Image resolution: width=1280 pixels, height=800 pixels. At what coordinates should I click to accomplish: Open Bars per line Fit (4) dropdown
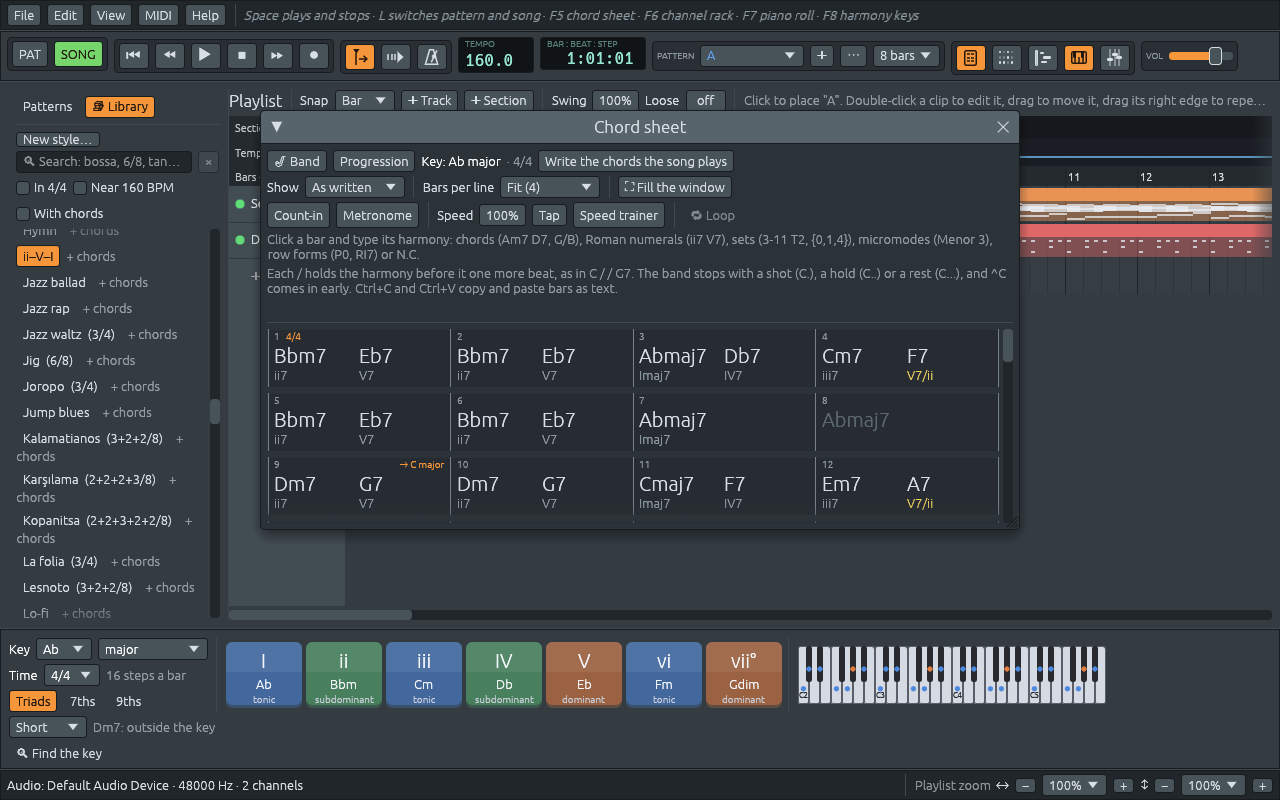tap(550, 187)
